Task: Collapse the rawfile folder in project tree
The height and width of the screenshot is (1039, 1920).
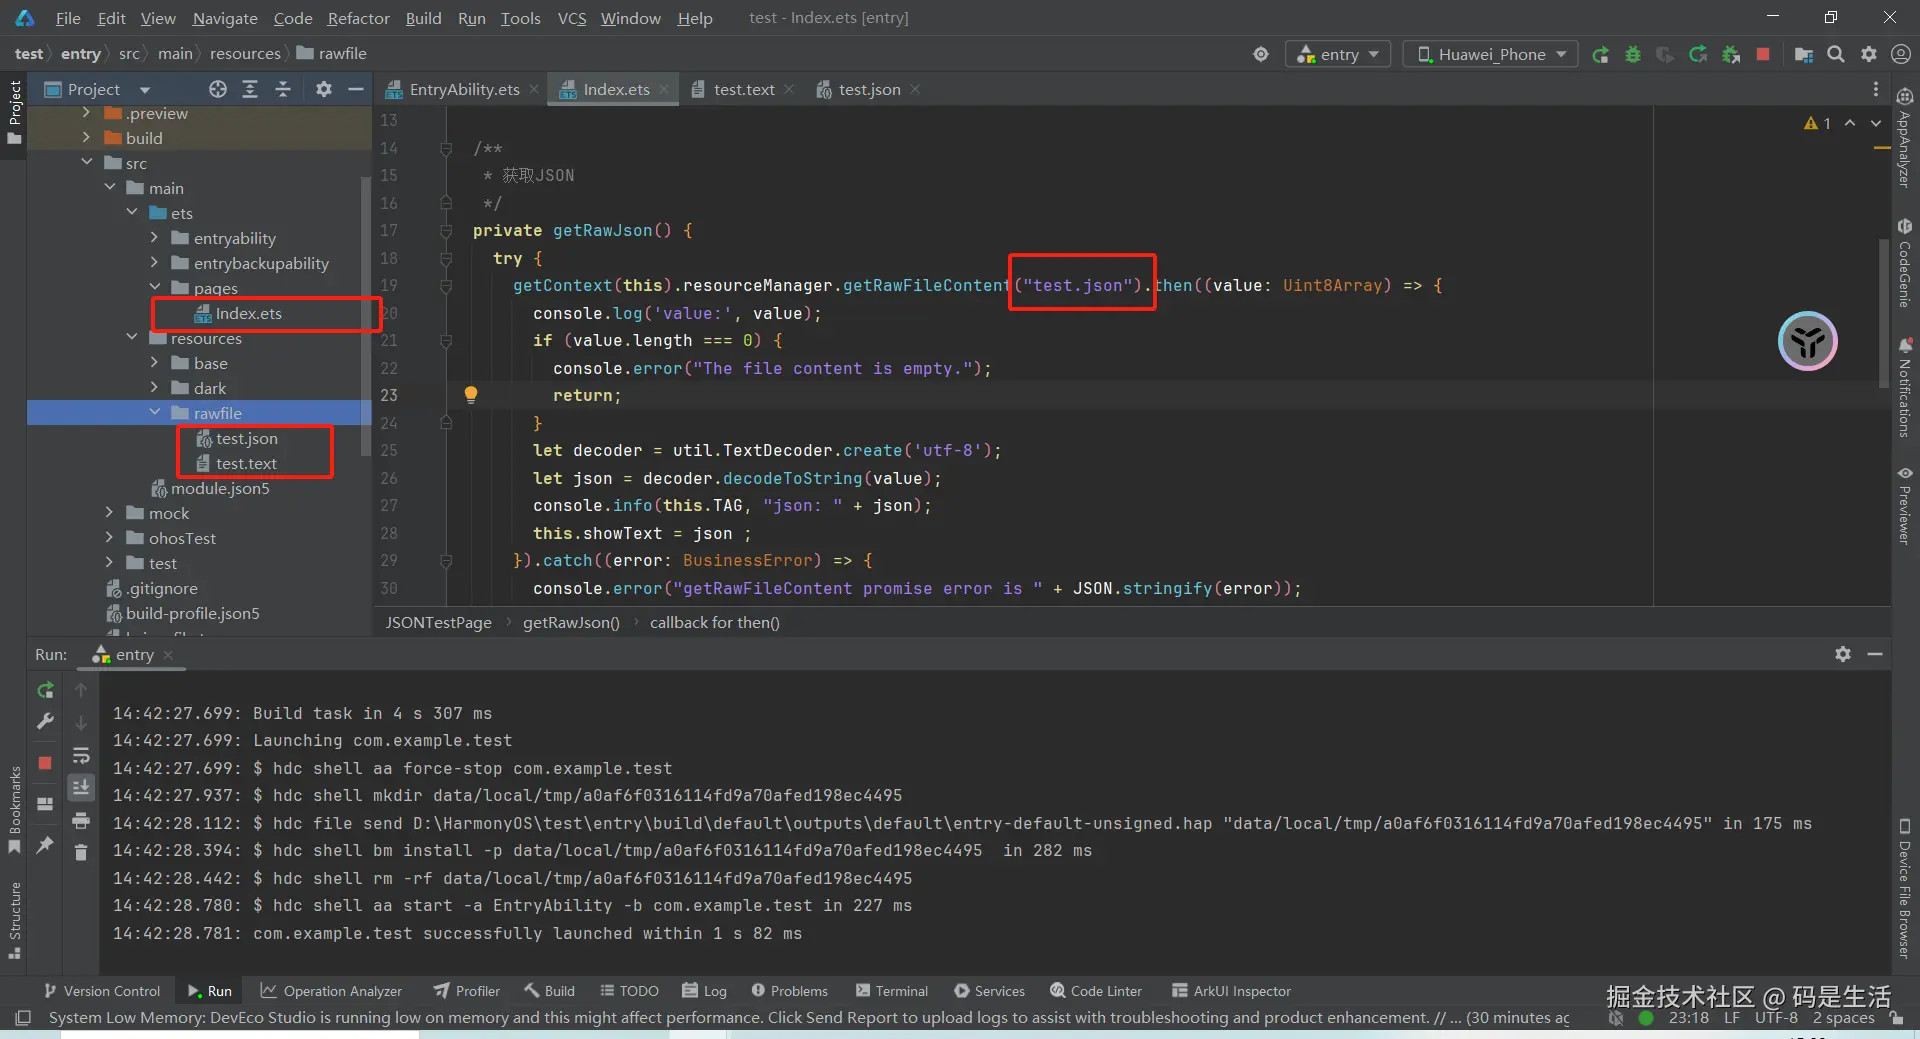Action: (155, 413)
